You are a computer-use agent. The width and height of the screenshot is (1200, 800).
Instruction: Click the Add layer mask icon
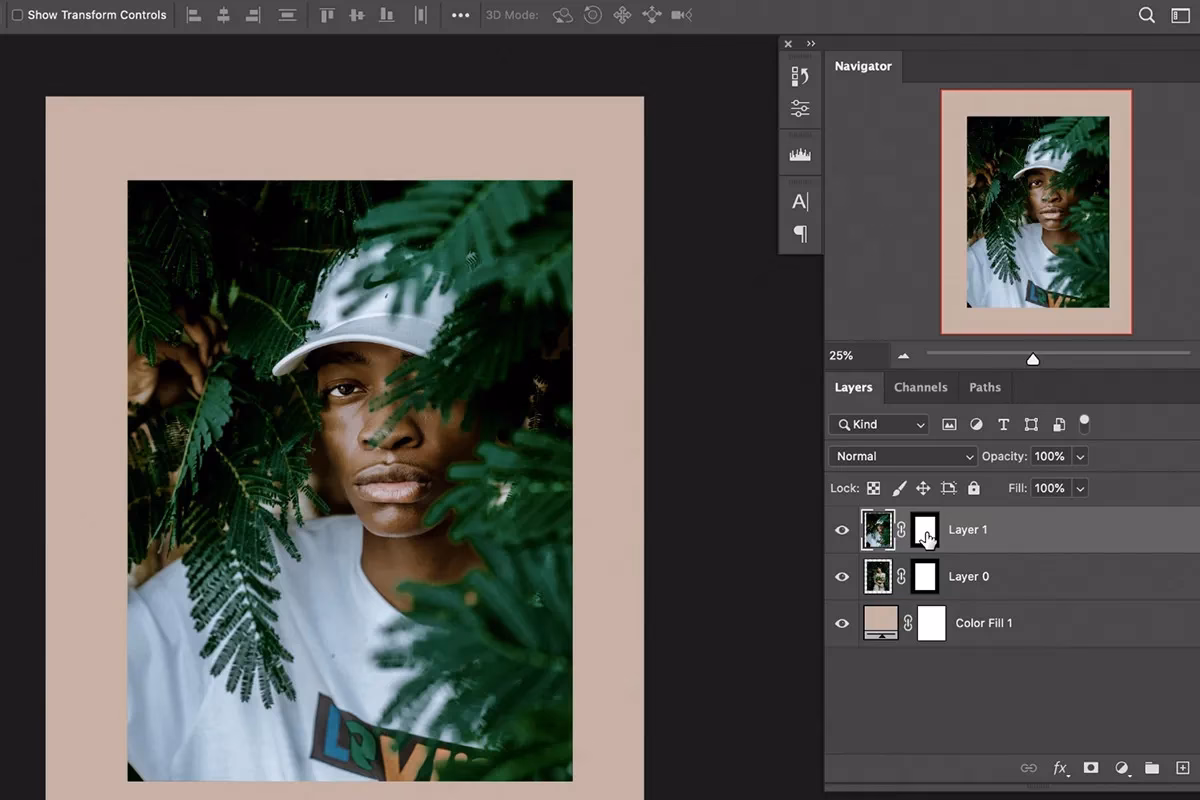pos(1090,768)
